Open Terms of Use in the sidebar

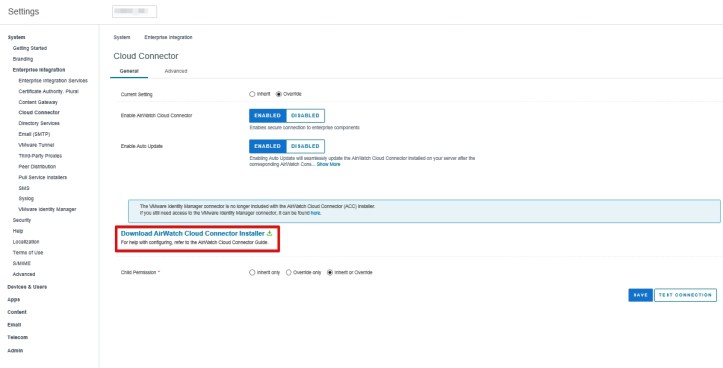[x=28, y=253]
